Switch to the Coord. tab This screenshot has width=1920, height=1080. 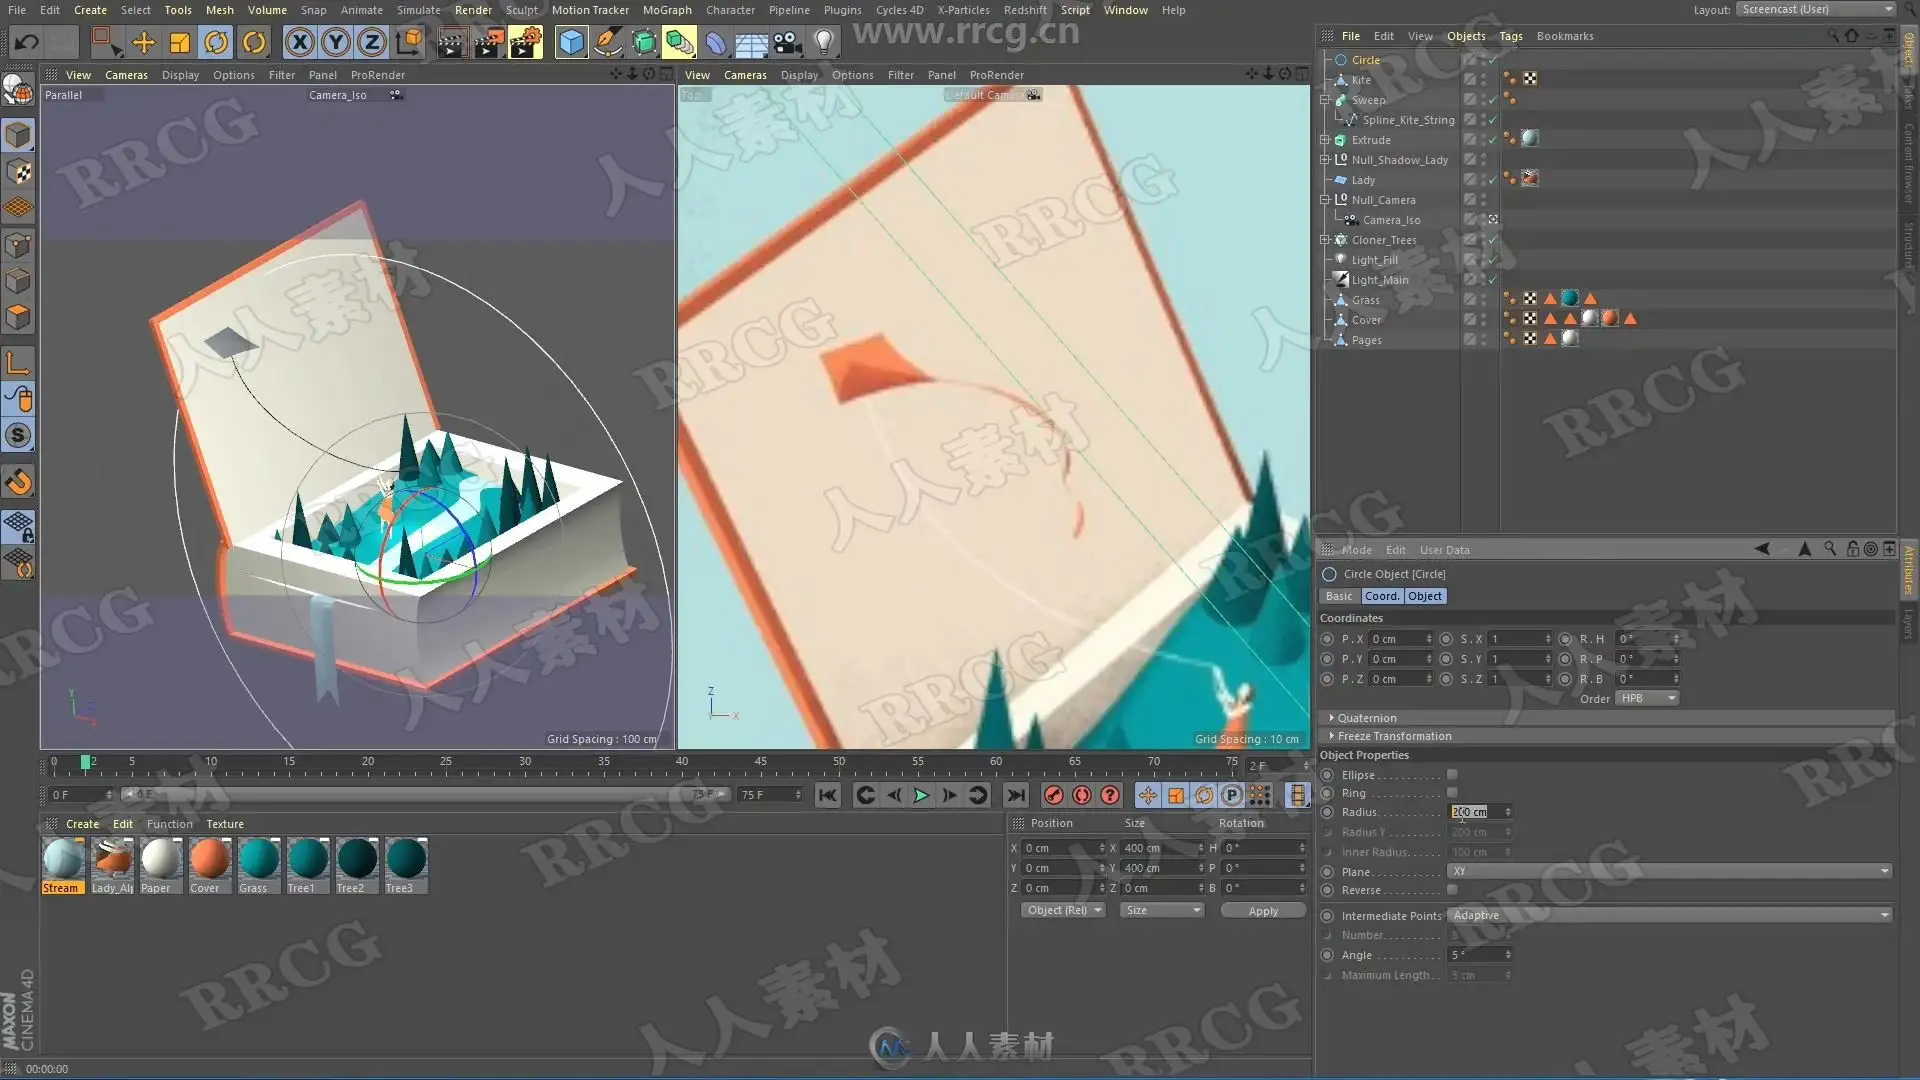point(1381,596)
